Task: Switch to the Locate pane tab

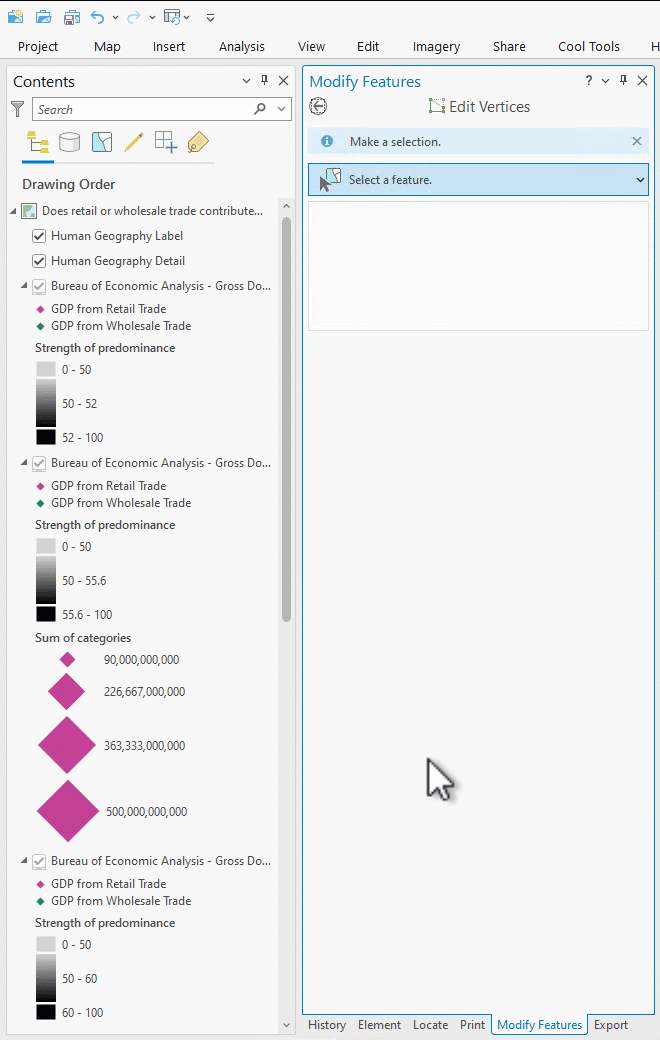Action: 430,1025
